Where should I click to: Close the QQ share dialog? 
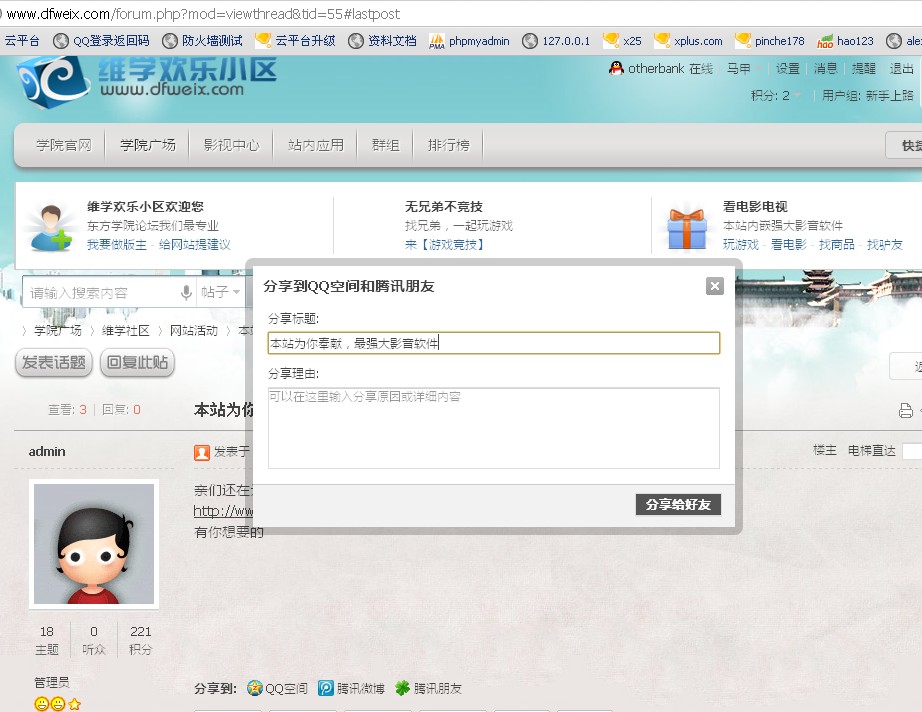tap(714, 286)
